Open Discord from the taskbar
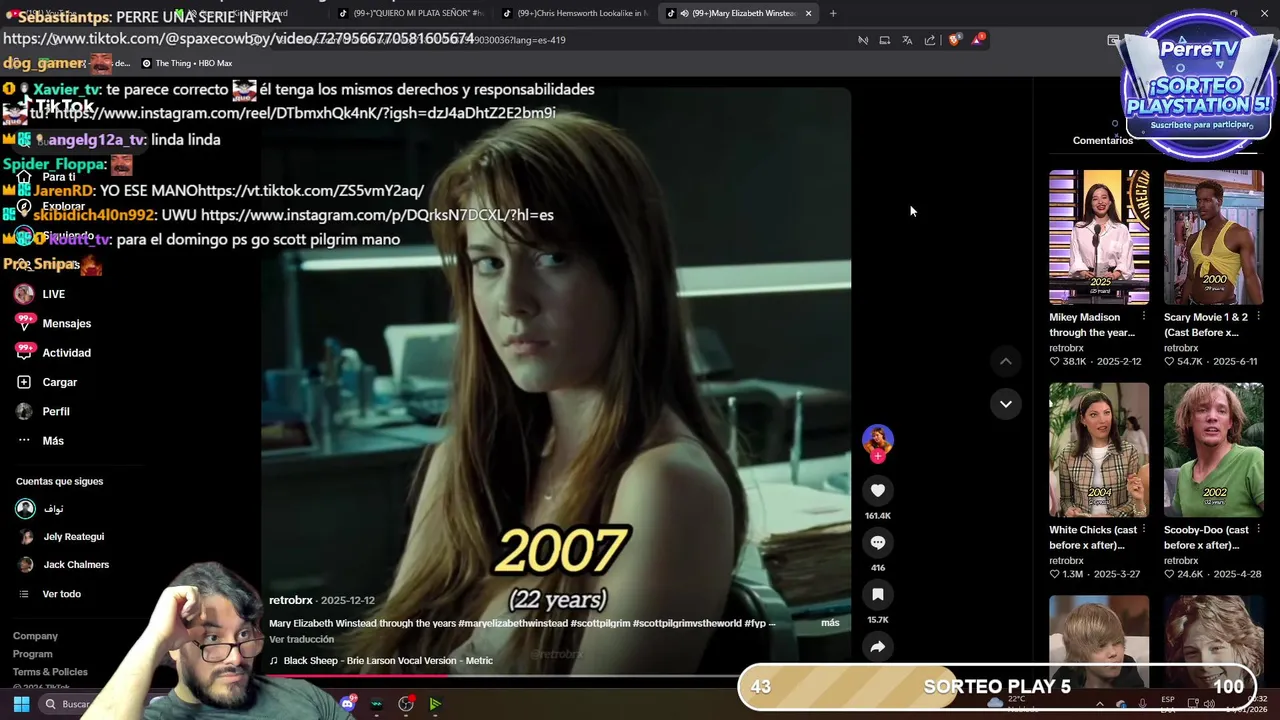Screen dimensions: 1280x720 tap(347, 704)
